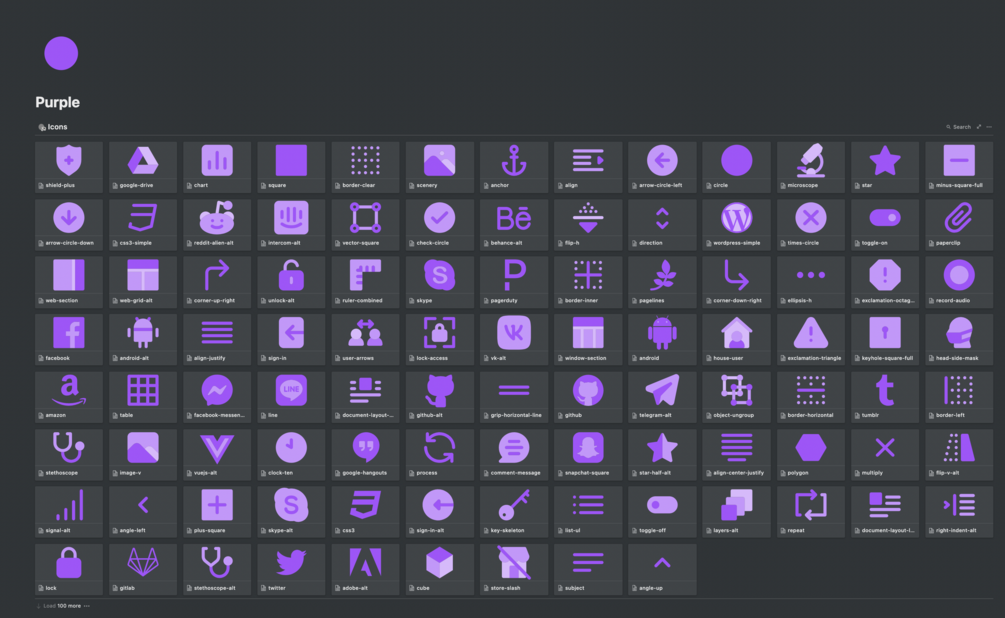Screen dimensions: 1005x618
Task: Select the angle-up icon card
Action: coord(662,569)
